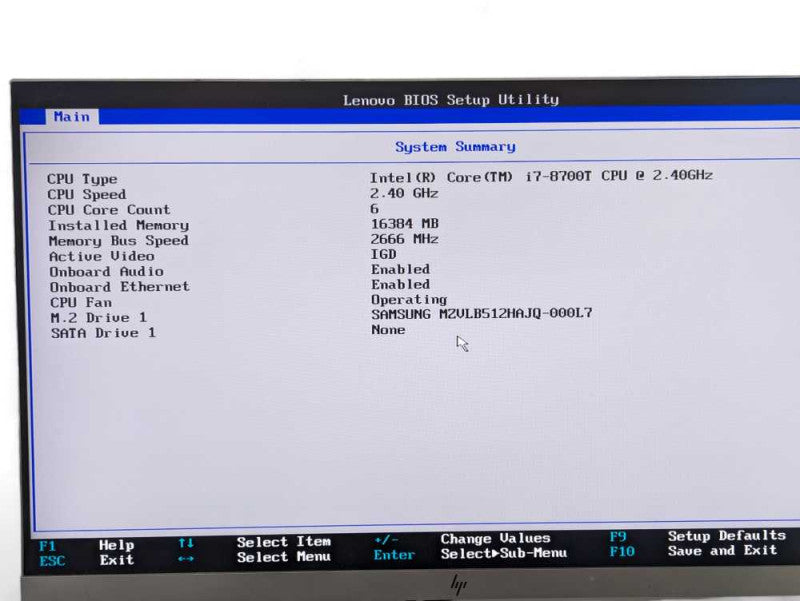Click the F10 key hint

coord(622,552)
